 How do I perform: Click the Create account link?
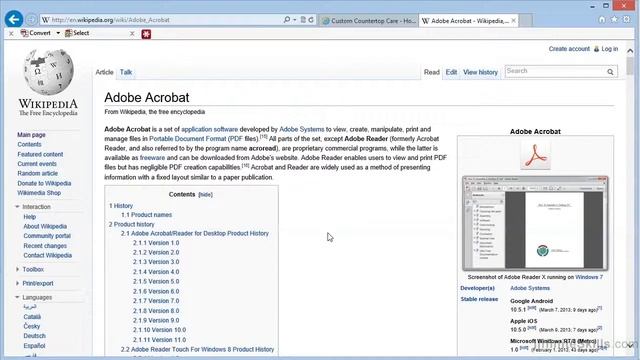[569, 49]
